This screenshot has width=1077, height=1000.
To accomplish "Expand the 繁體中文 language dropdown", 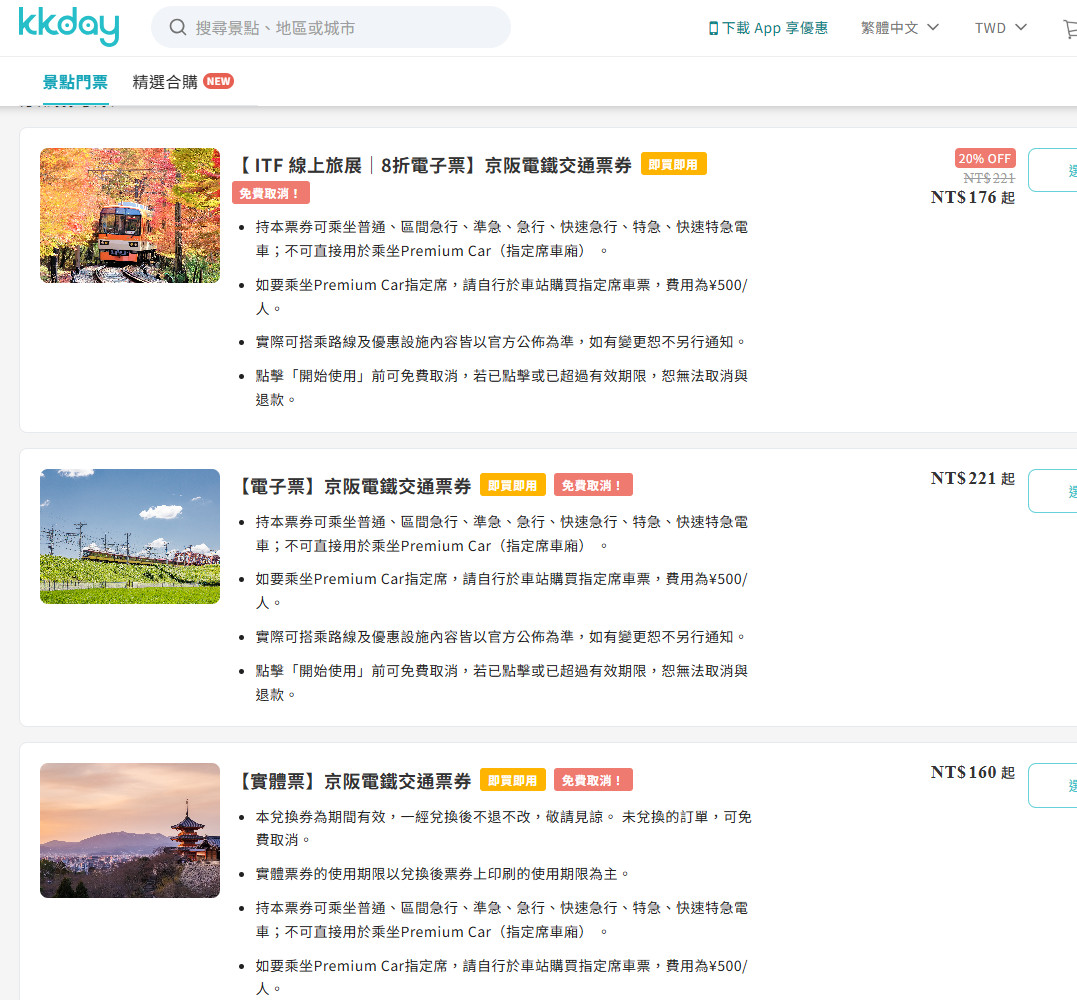I will pyautogui.click(x=899, y=28).
